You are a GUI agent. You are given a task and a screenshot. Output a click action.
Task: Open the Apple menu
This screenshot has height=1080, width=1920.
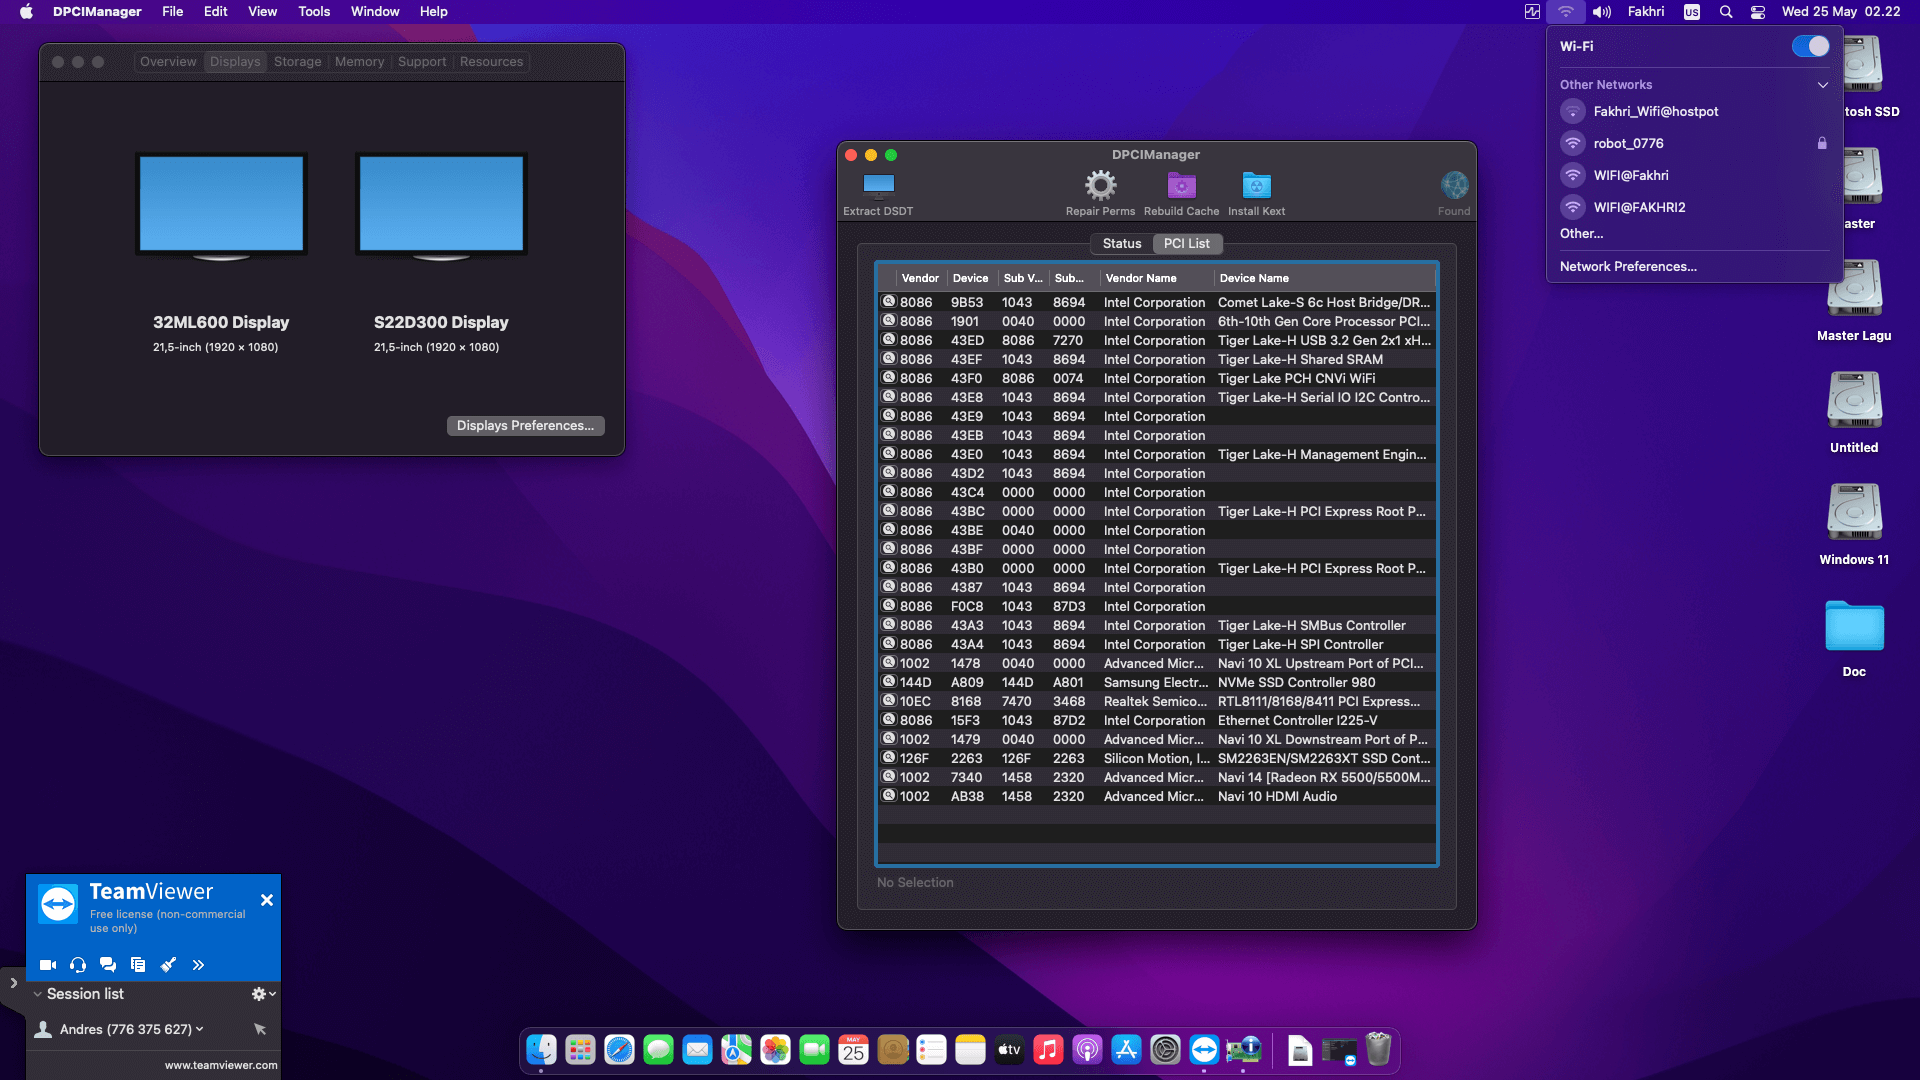tap(27, 12)
